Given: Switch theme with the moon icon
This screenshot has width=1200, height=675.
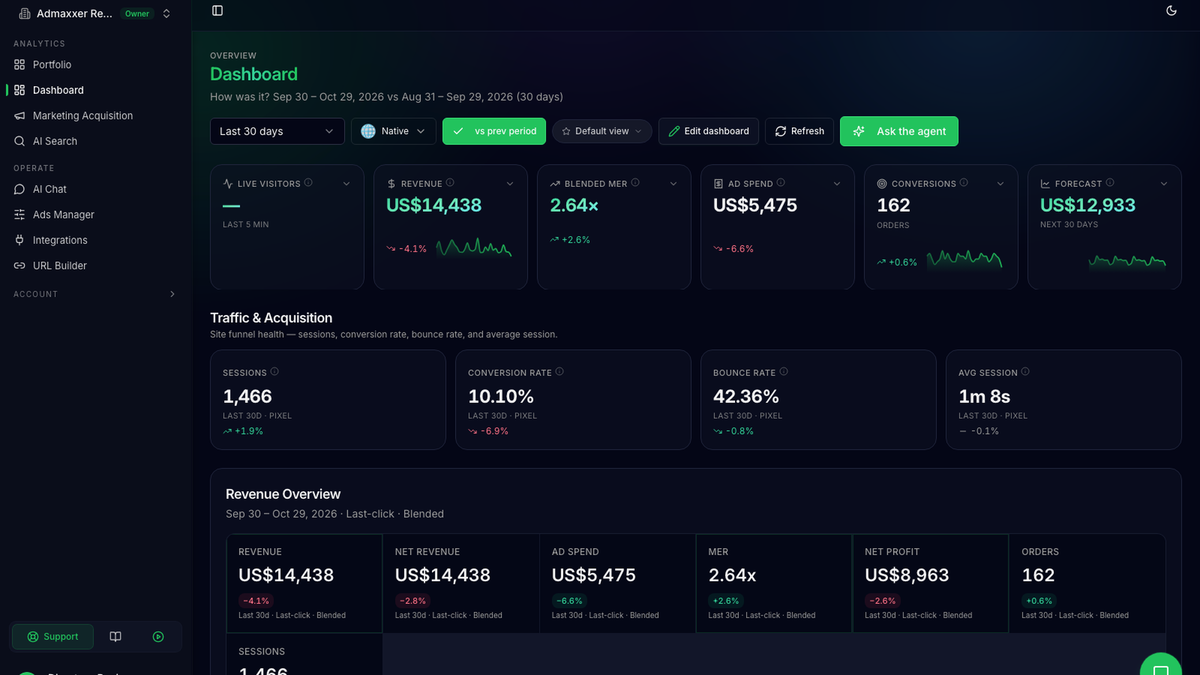Looking at the screenshot, I should point(1172,11).
